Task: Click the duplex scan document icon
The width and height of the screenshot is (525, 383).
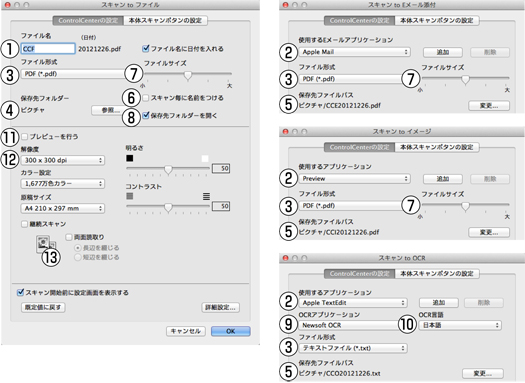Action: pos(45,244)
